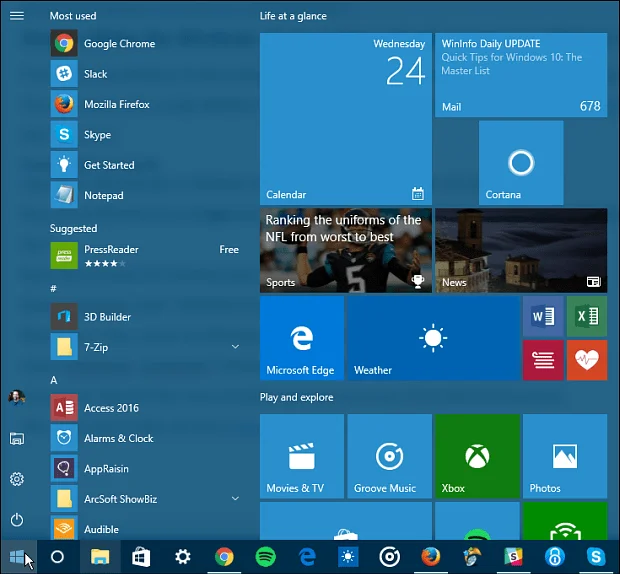Launch 3D Builder
This screenshot has width=620, height=574.
click(145, 317)
